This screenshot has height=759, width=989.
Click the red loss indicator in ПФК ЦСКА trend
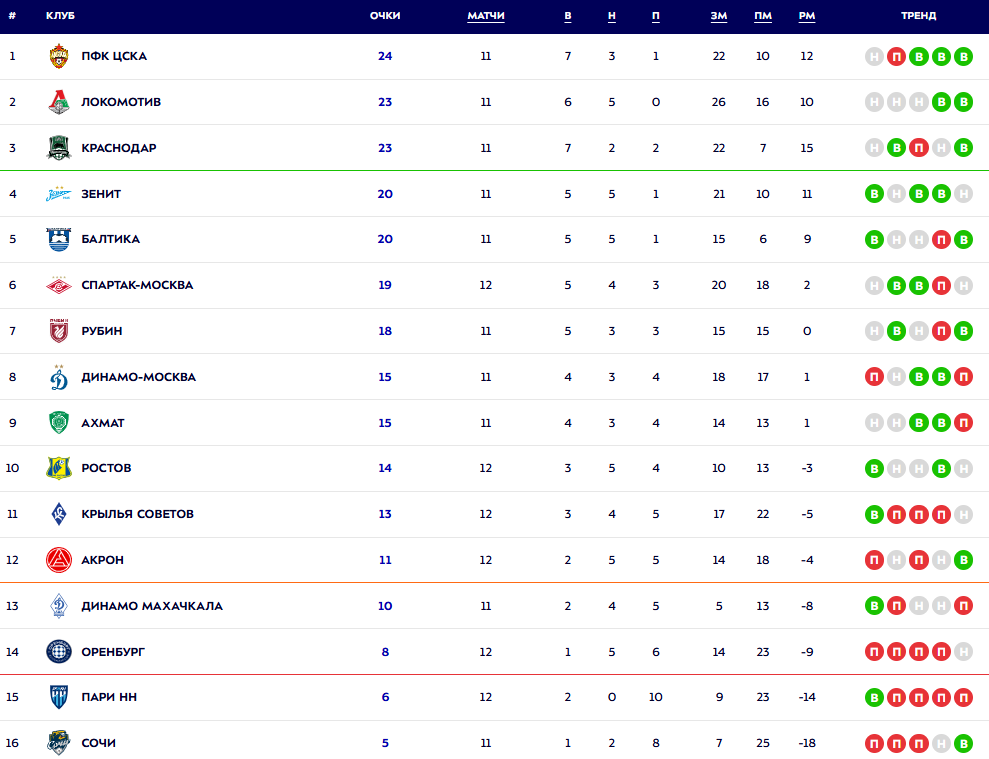[x=896, y=56]
